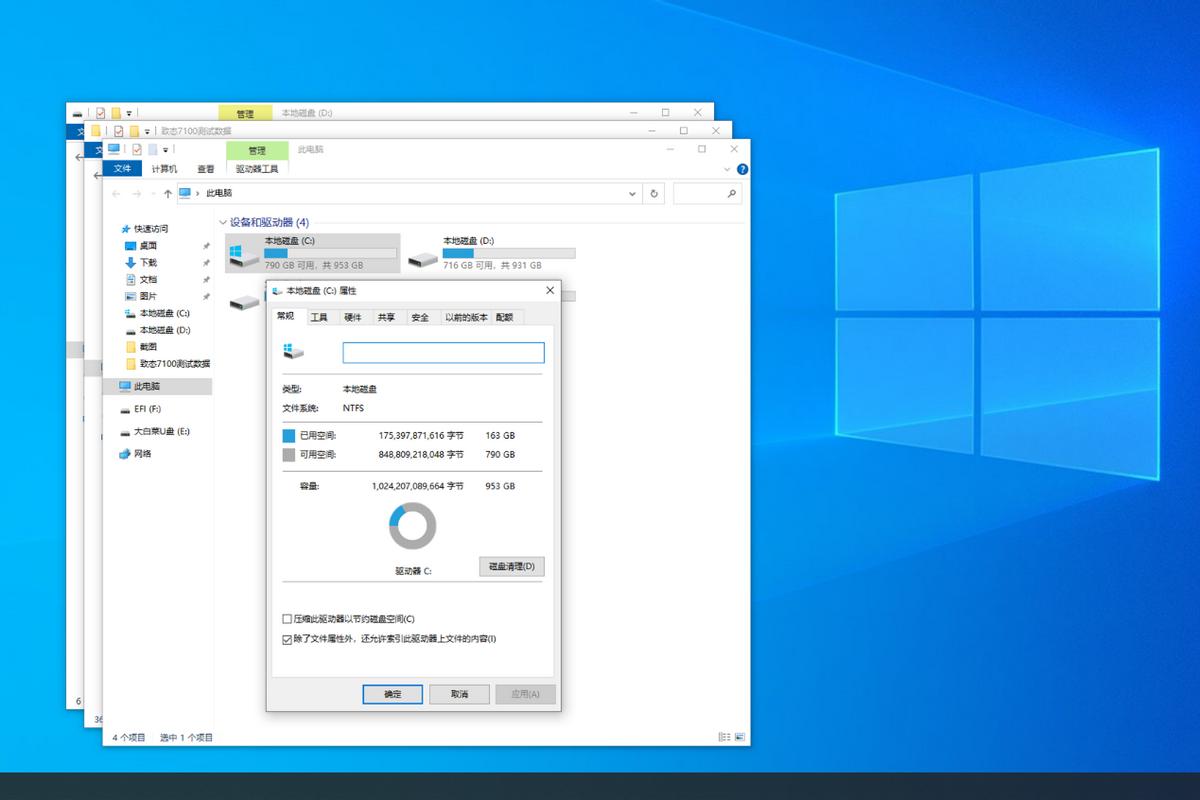This screenshot has width=1200, height=800.
Task: Open the 查看 ribbon tab
Action: click(205, 169)
